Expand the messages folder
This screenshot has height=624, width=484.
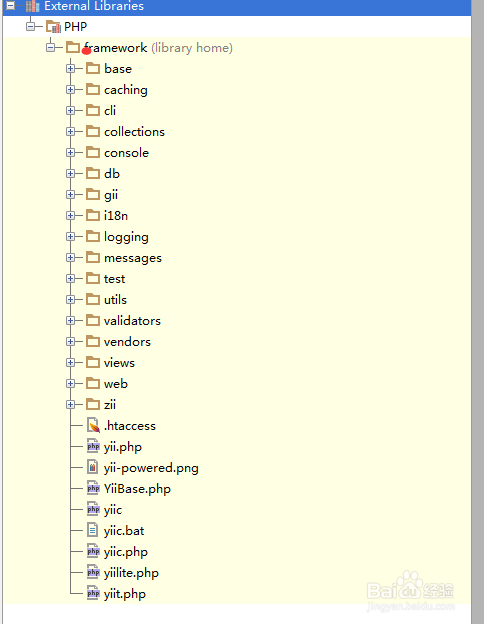point(70,258)
